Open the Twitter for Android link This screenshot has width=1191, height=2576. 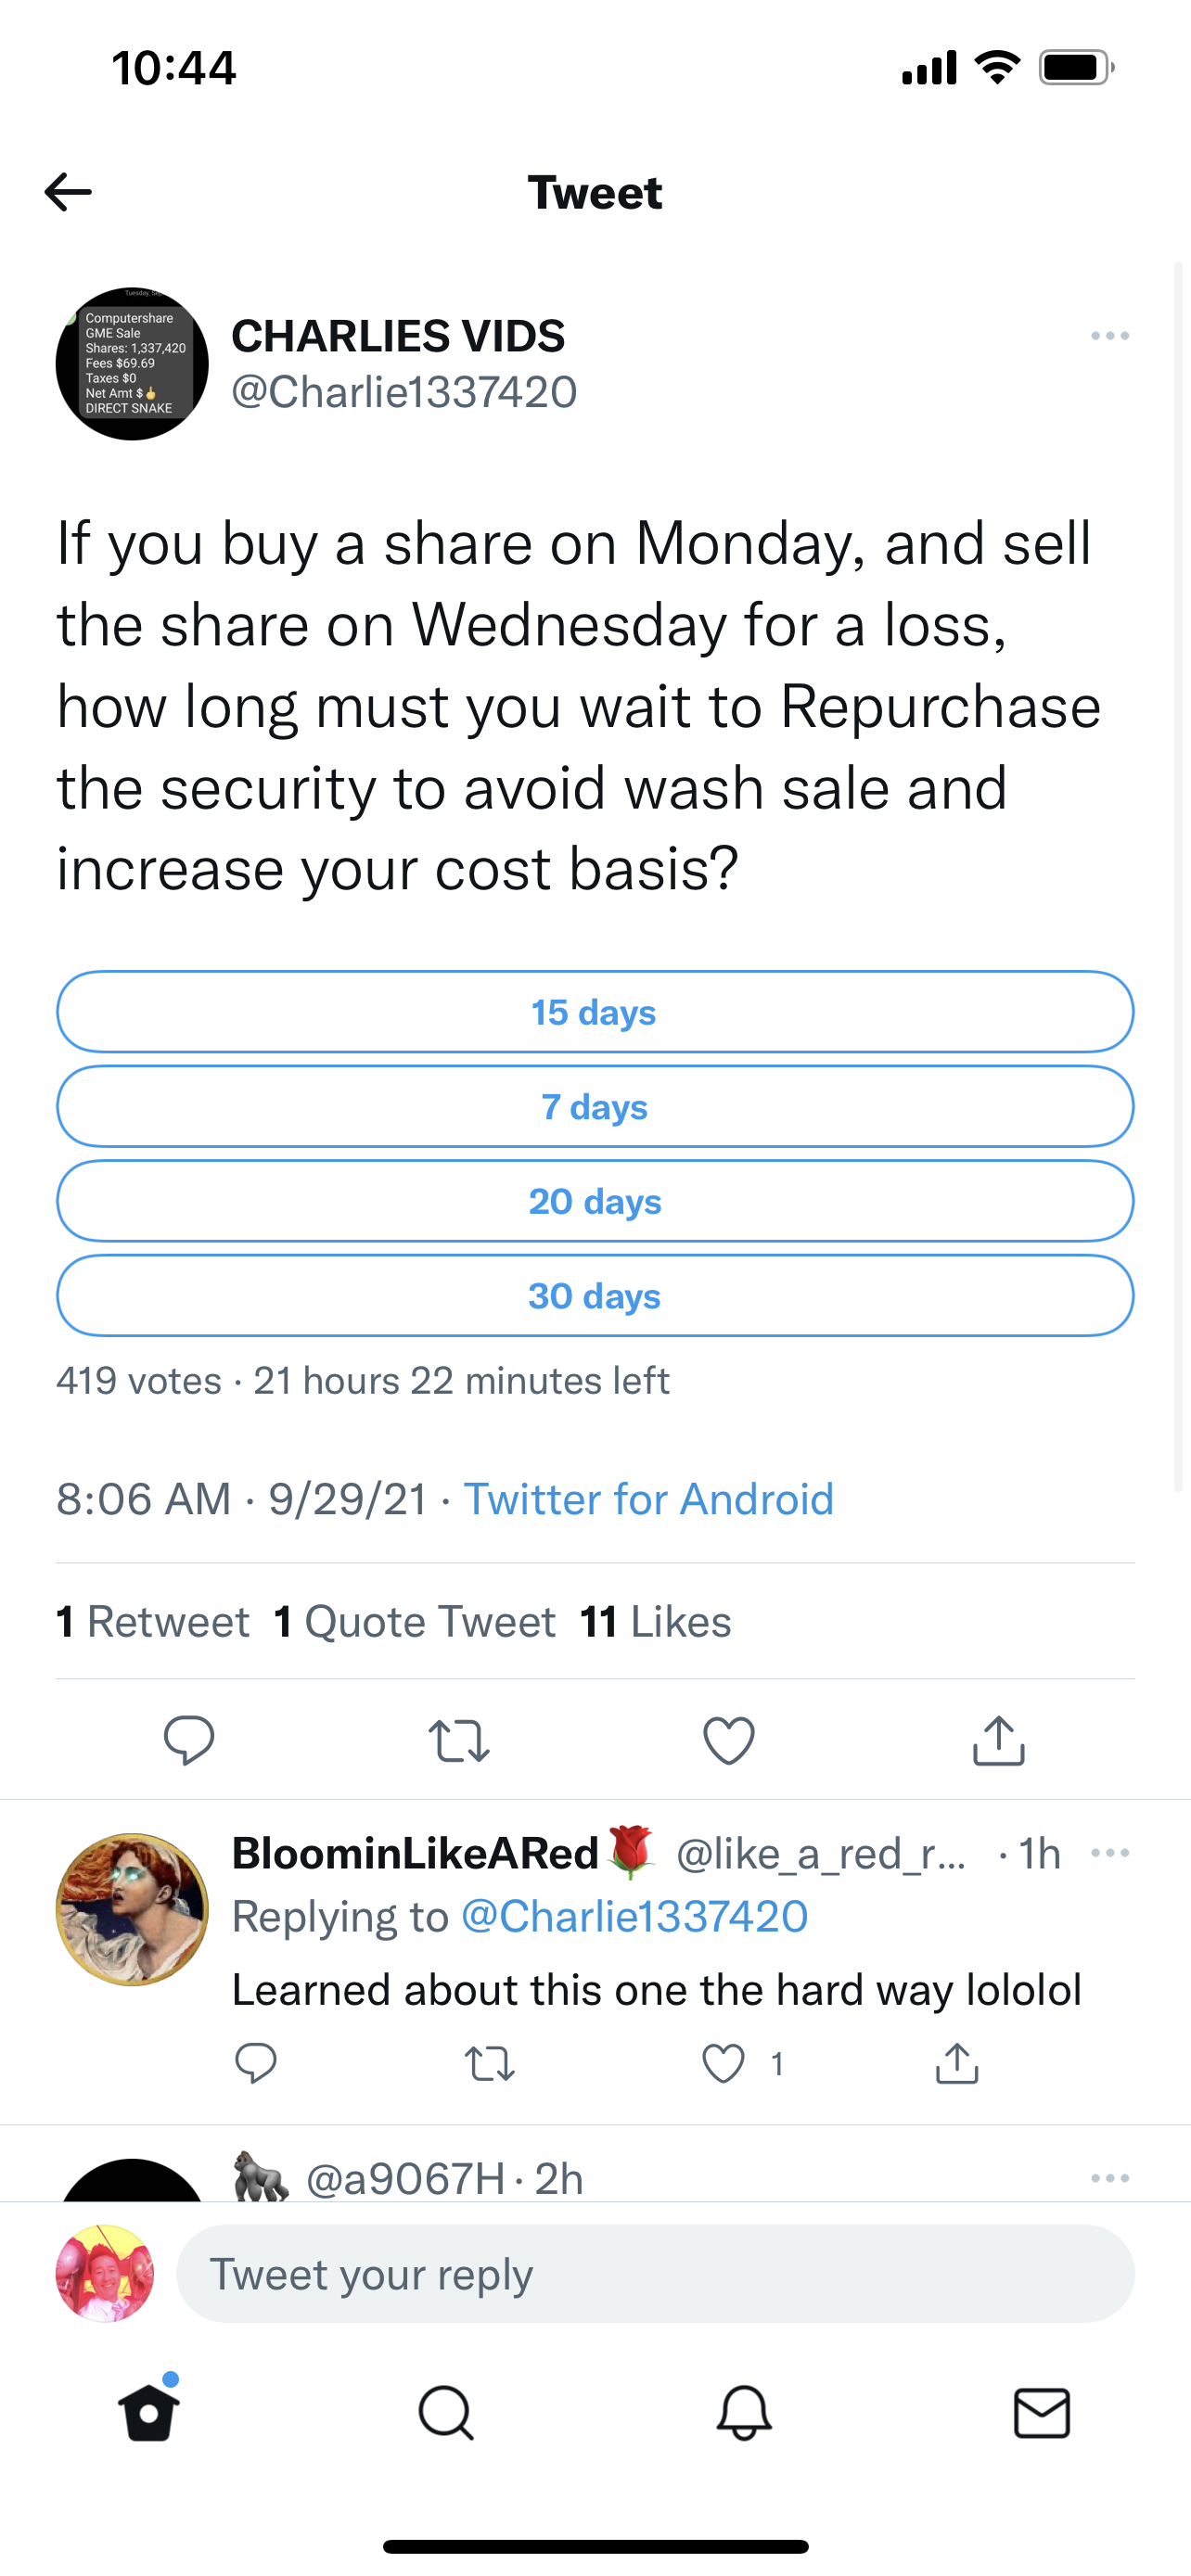click(648, 1499)
